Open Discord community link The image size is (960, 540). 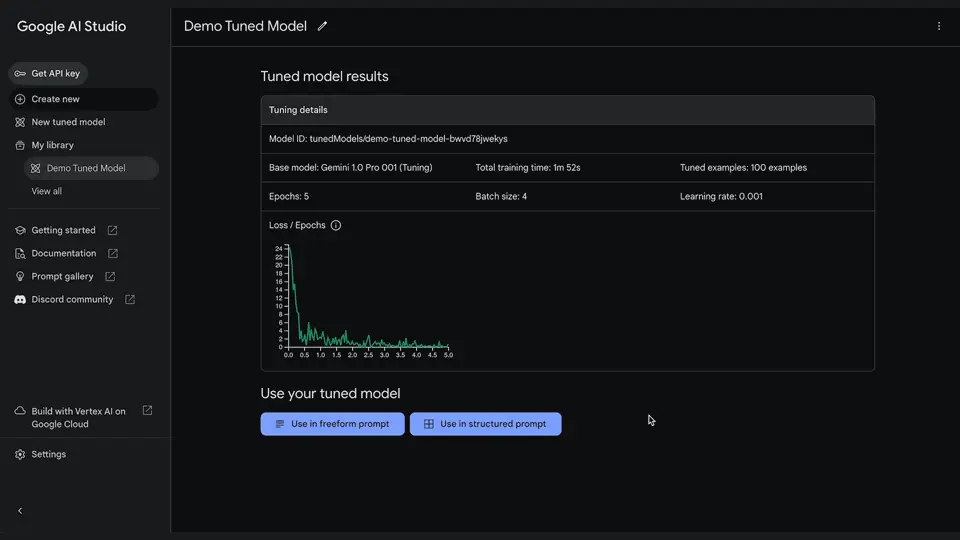72,299
